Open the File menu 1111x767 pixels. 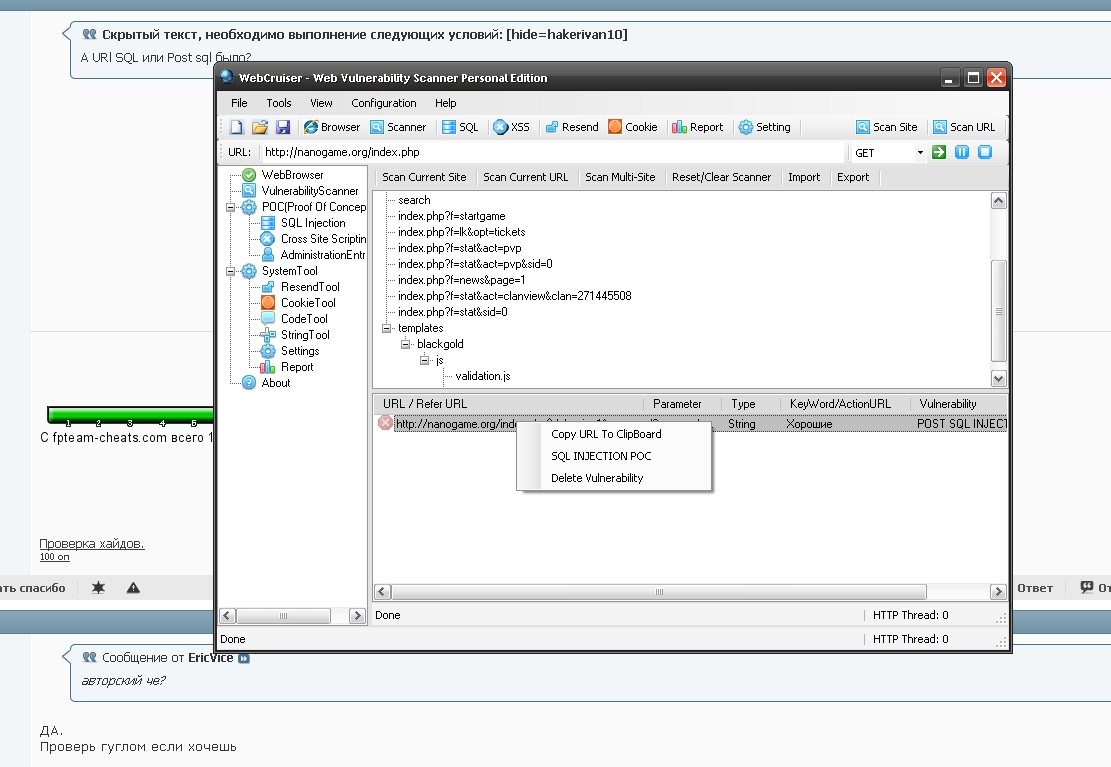click(239, 103)
